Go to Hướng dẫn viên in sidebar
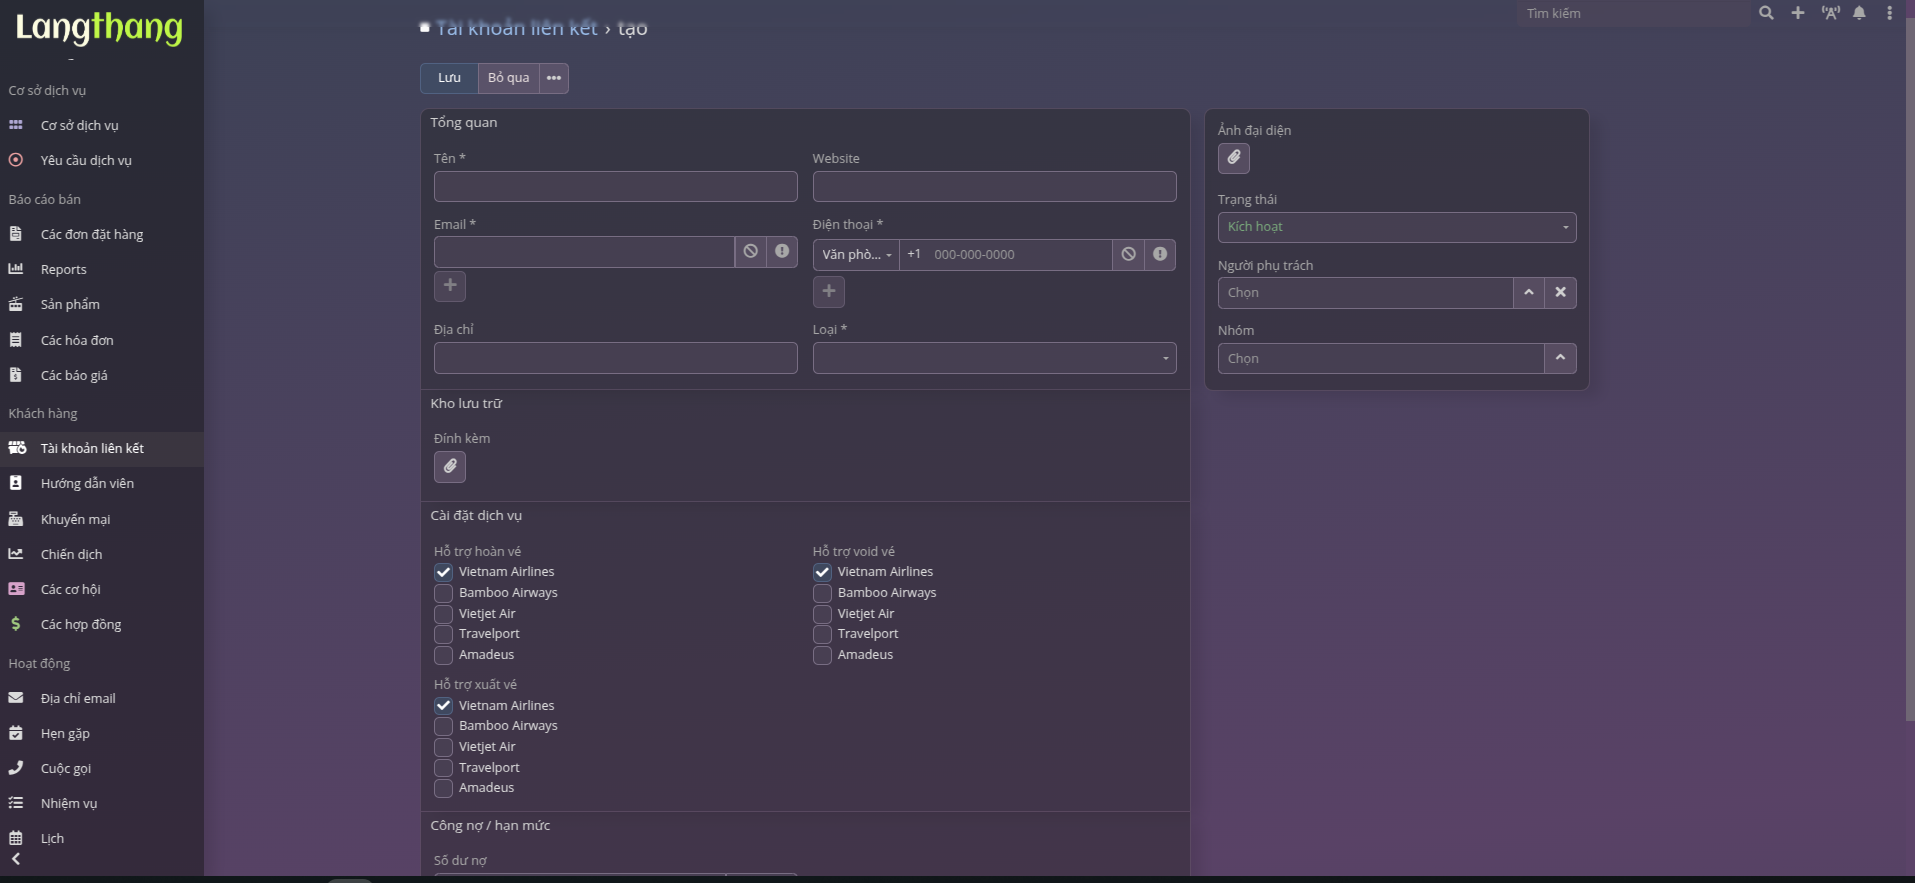 coord(87,484)
